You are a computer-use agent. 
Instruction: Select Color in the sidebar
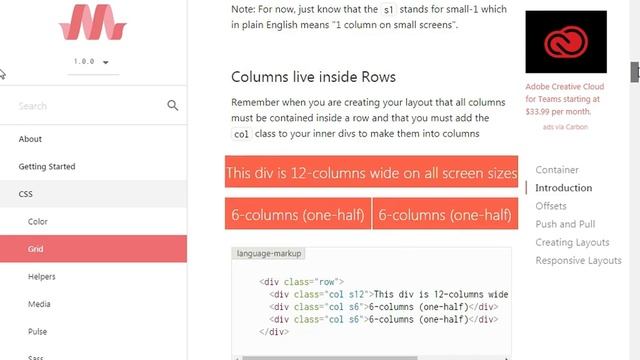click(x=38, y=221)
